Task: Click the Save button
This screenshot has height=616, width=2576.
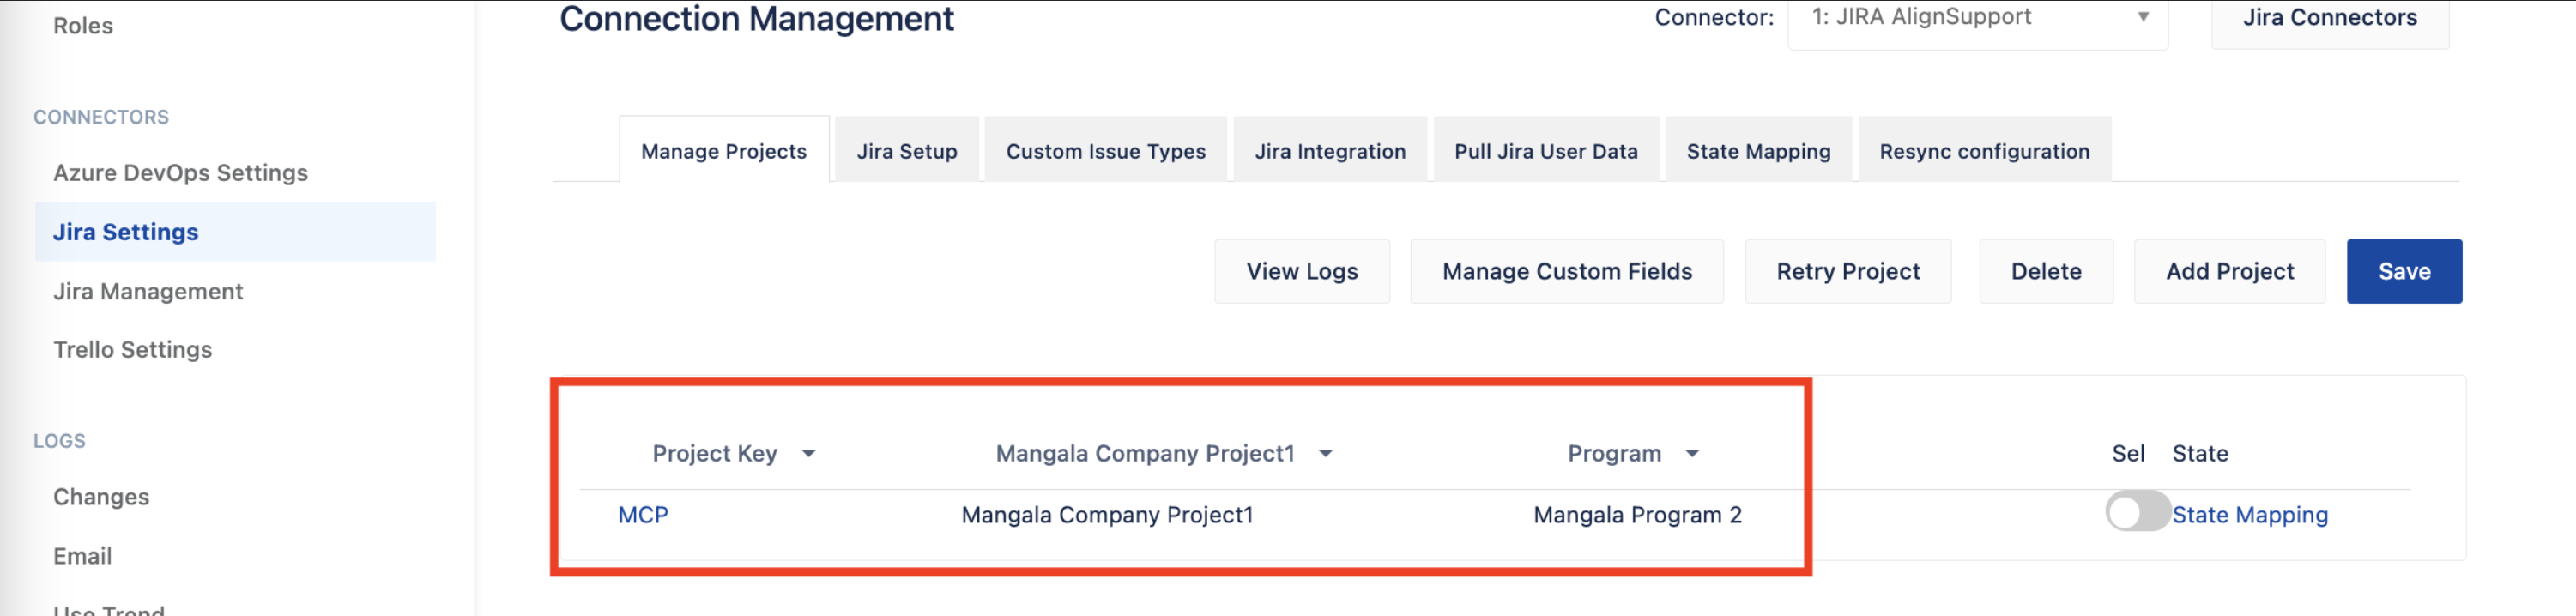Action: pos(2403,271)
